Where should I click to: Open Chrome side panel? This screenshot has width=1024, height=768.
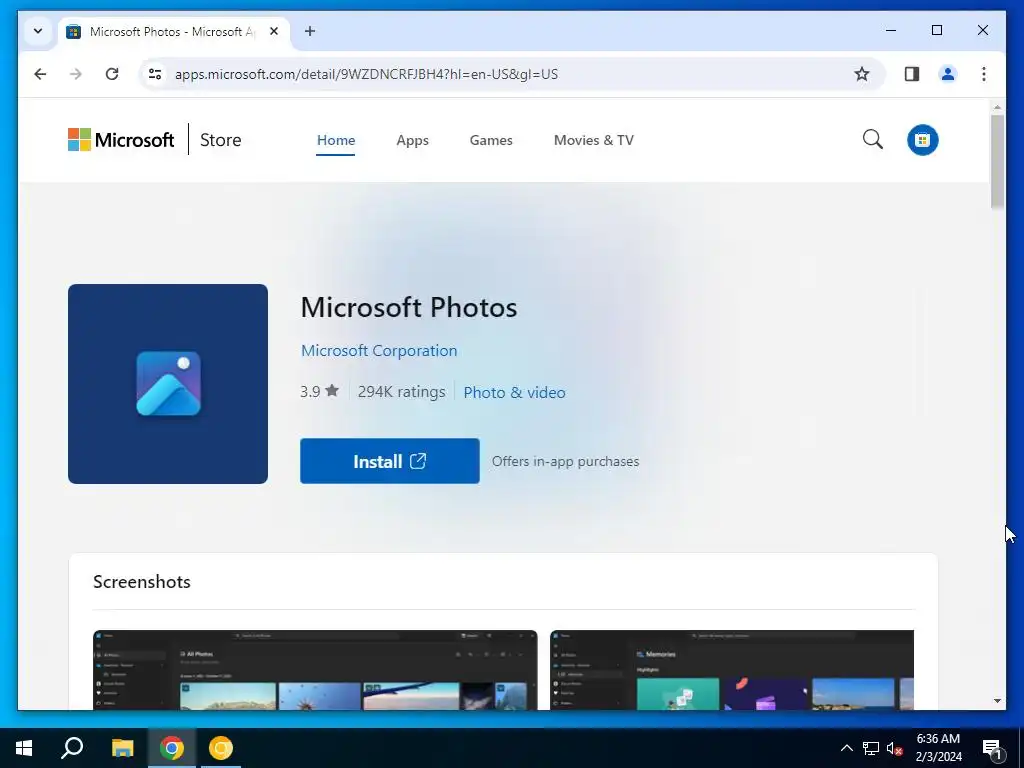(x=912, y=74)
